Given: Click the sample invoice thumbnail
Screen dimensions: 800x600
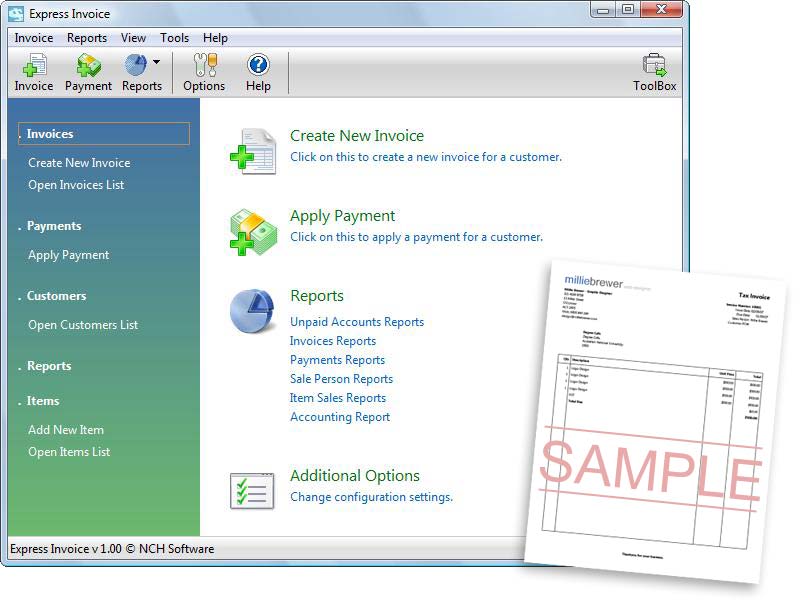Looking at the screenshot, I should (650, 420).
